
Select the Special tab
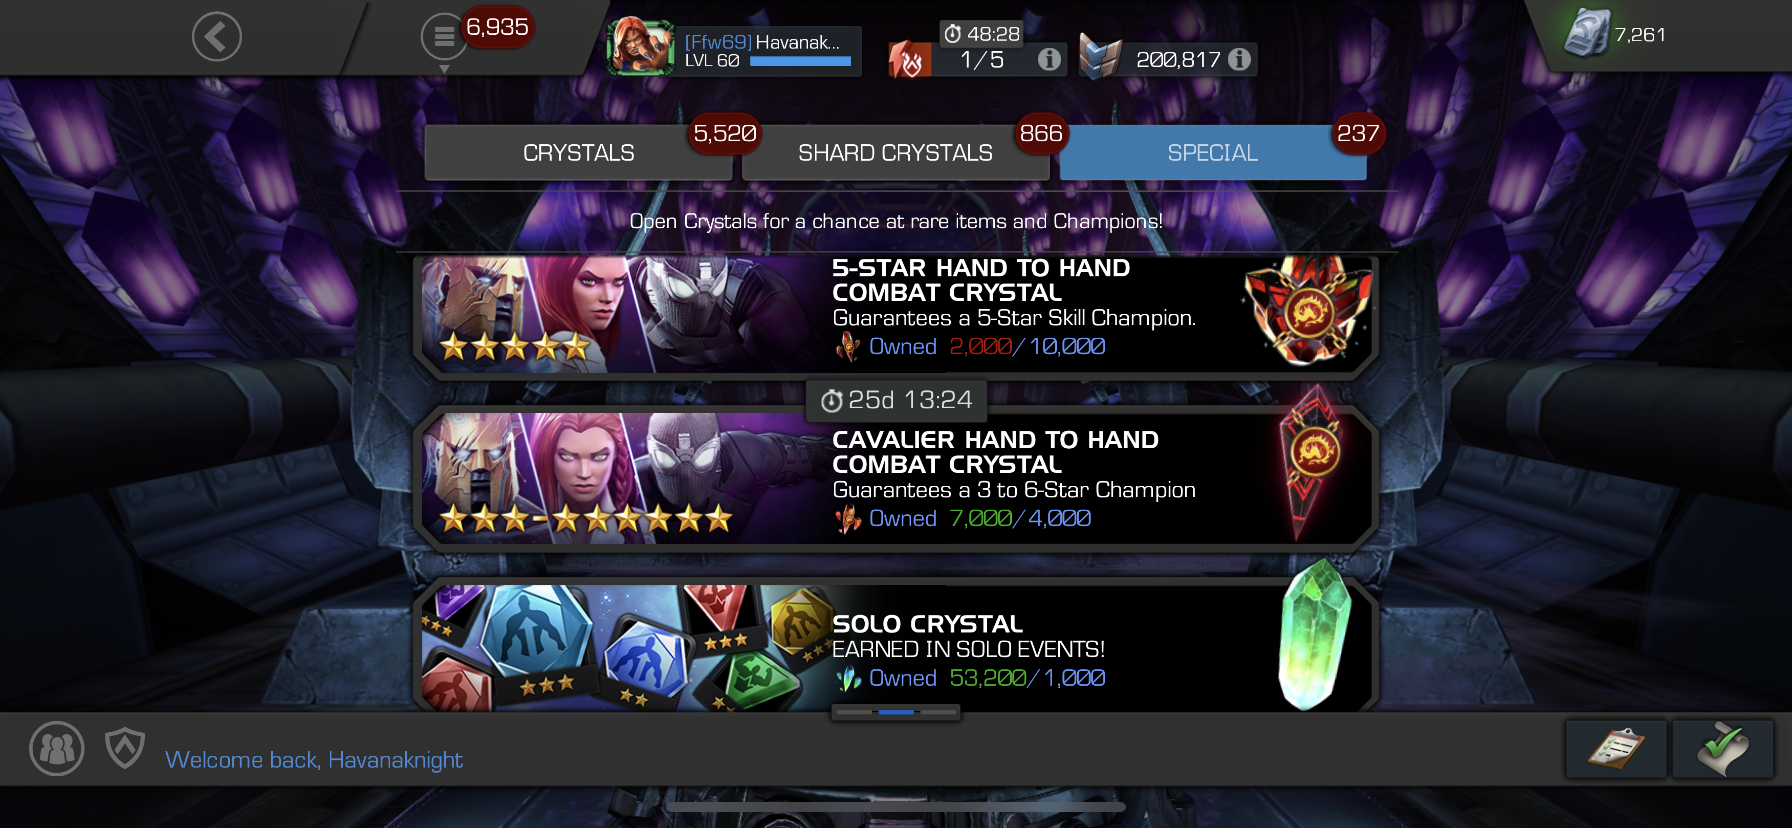[1213, 153]
